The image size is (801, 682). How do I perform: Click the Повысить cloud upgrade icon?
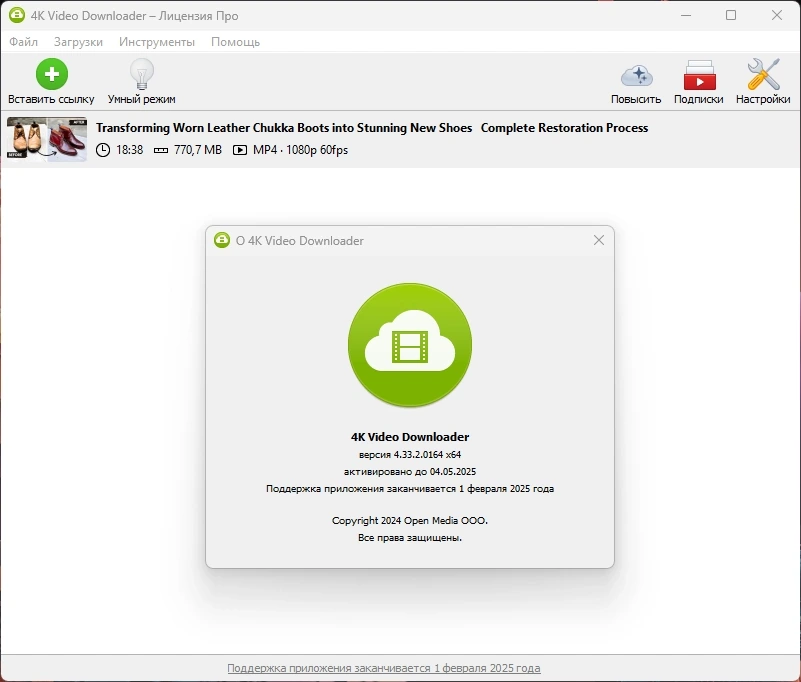click(637, 76)
